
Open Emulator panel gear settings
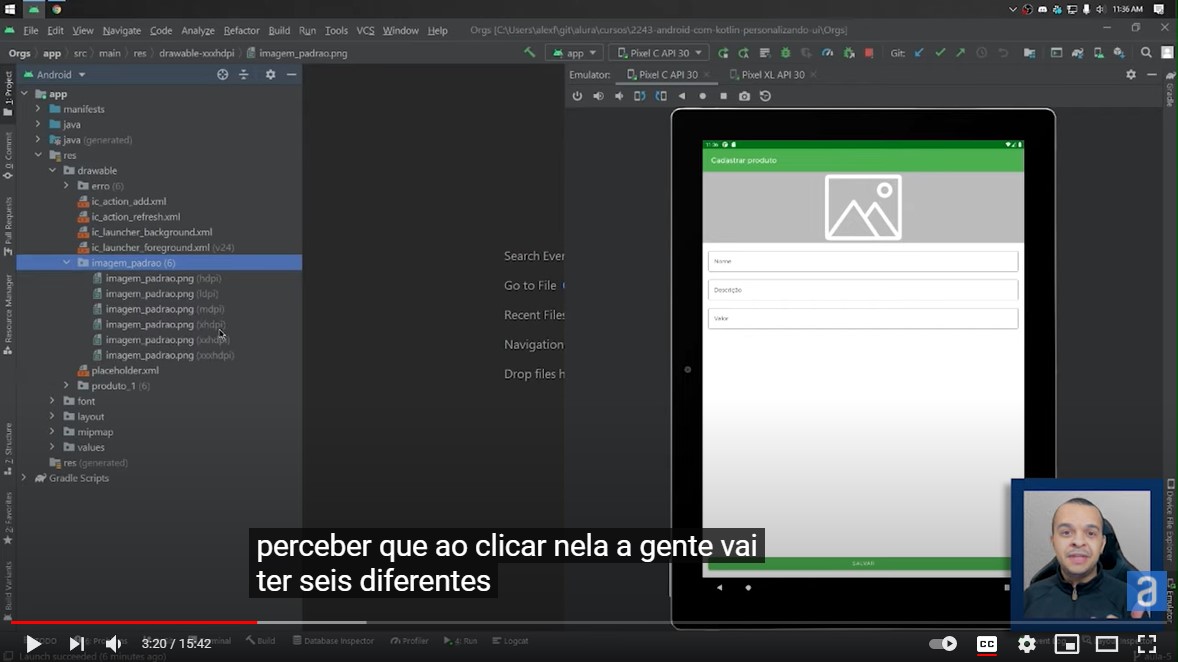pyautogui.click(x=1131, y=74)
